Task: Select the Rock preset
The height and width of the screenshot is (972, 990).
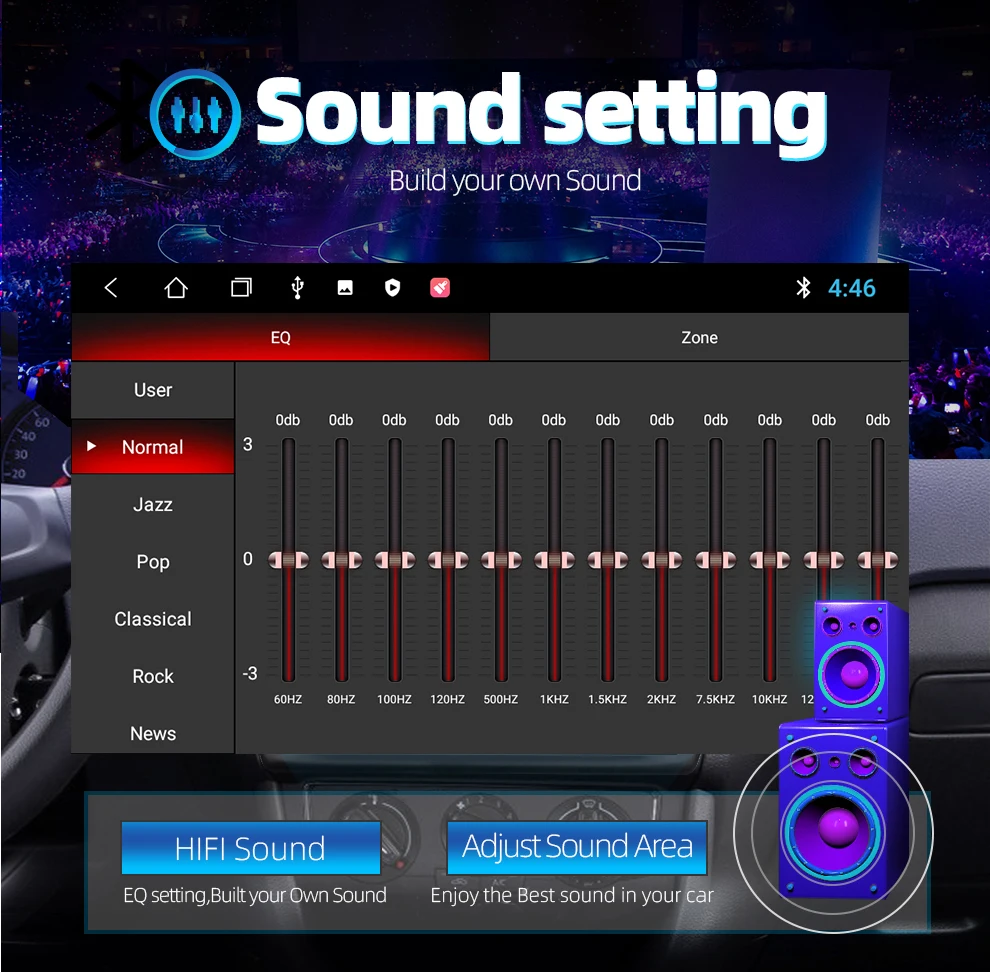Action: tap(153, 676)
